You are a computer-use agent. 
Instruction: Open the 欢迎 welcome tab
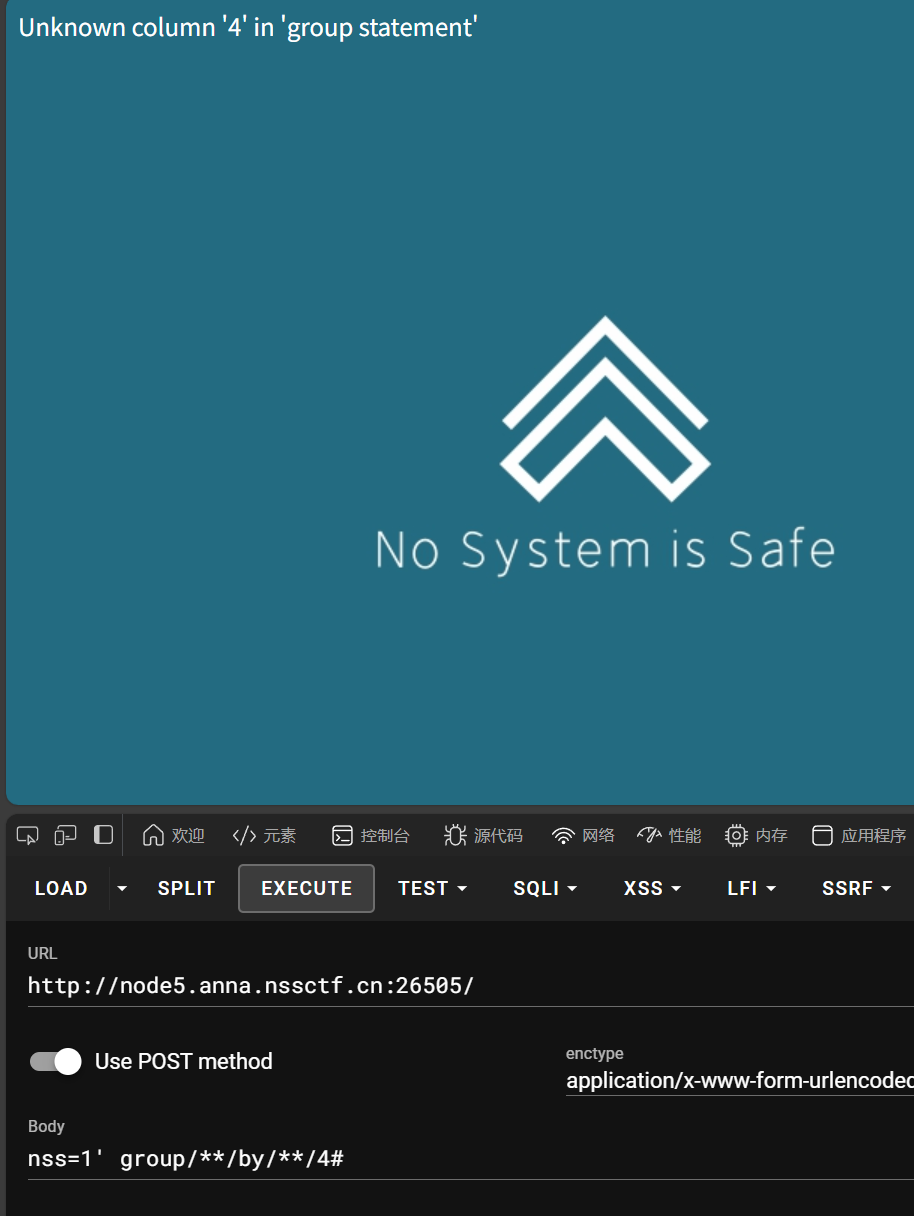tap(173, 836)
